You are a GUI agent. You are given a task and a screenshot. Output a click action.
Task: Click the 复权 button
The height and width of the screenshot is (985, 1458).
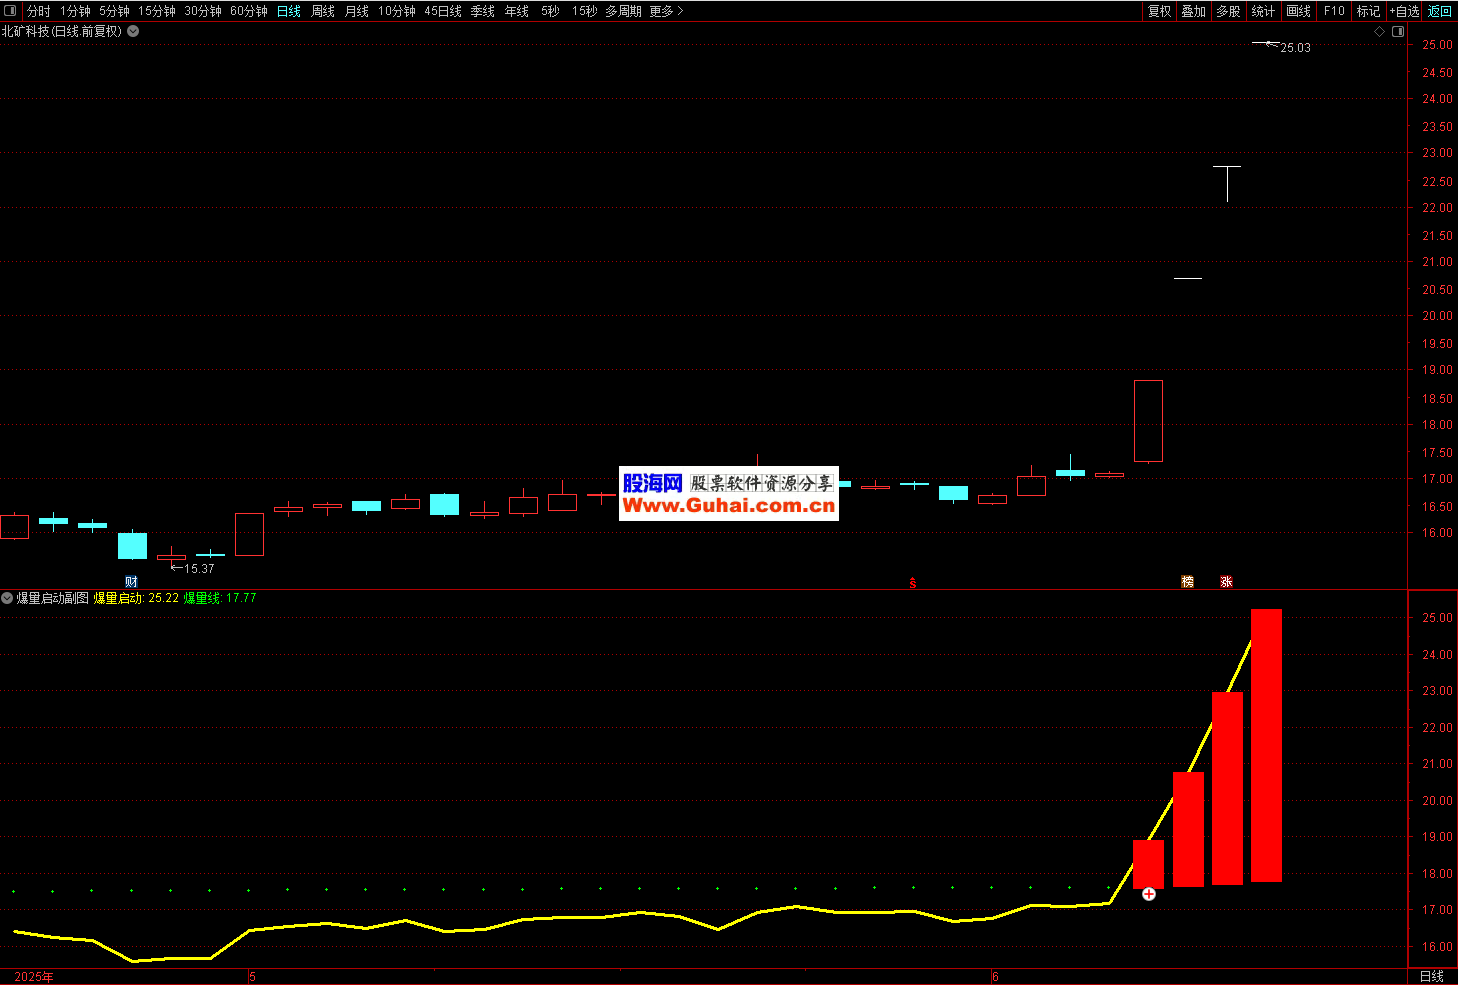tap(1159, 11)
